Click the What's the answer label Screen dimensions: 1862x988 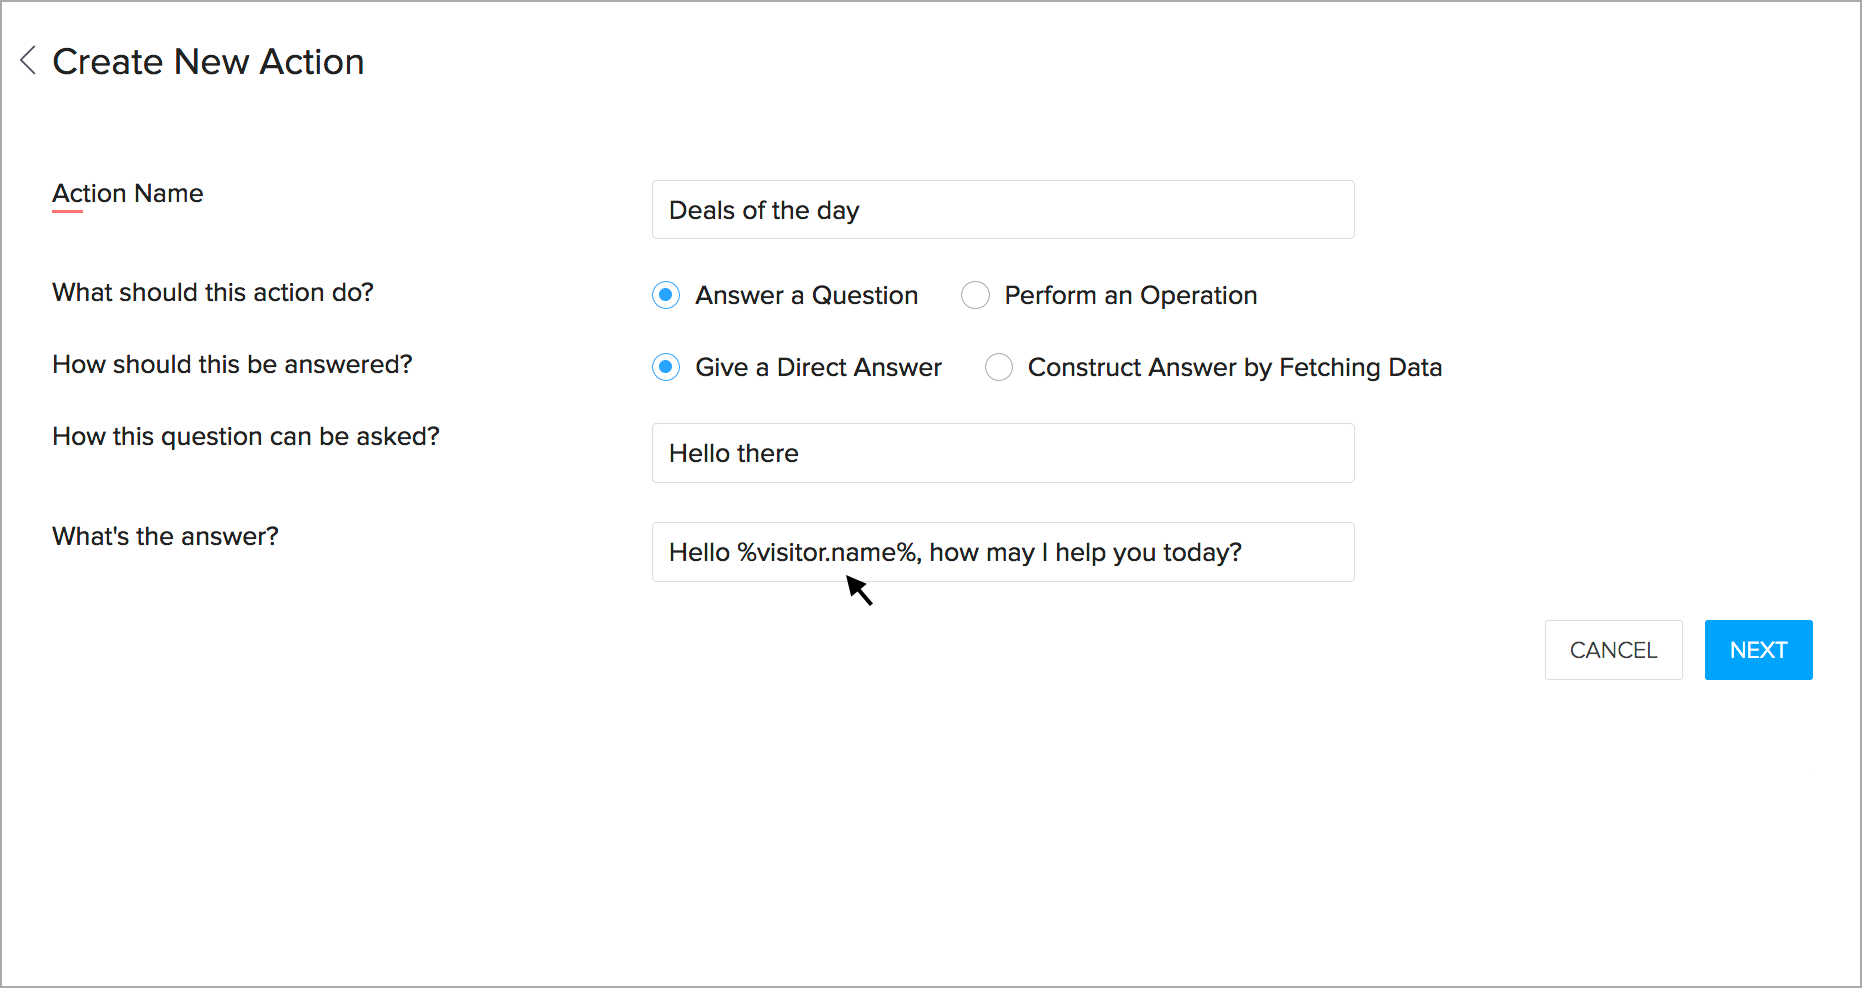165,536
